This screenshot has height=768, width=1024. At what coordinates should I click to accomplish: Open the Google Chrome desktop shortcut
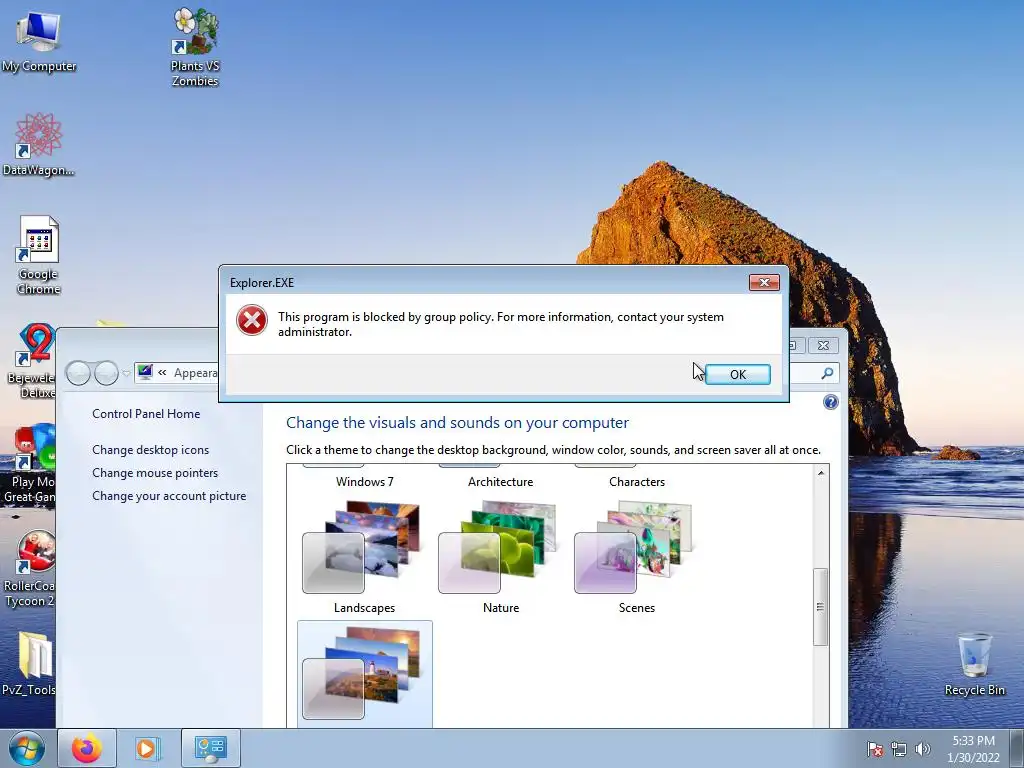(39, 255)
